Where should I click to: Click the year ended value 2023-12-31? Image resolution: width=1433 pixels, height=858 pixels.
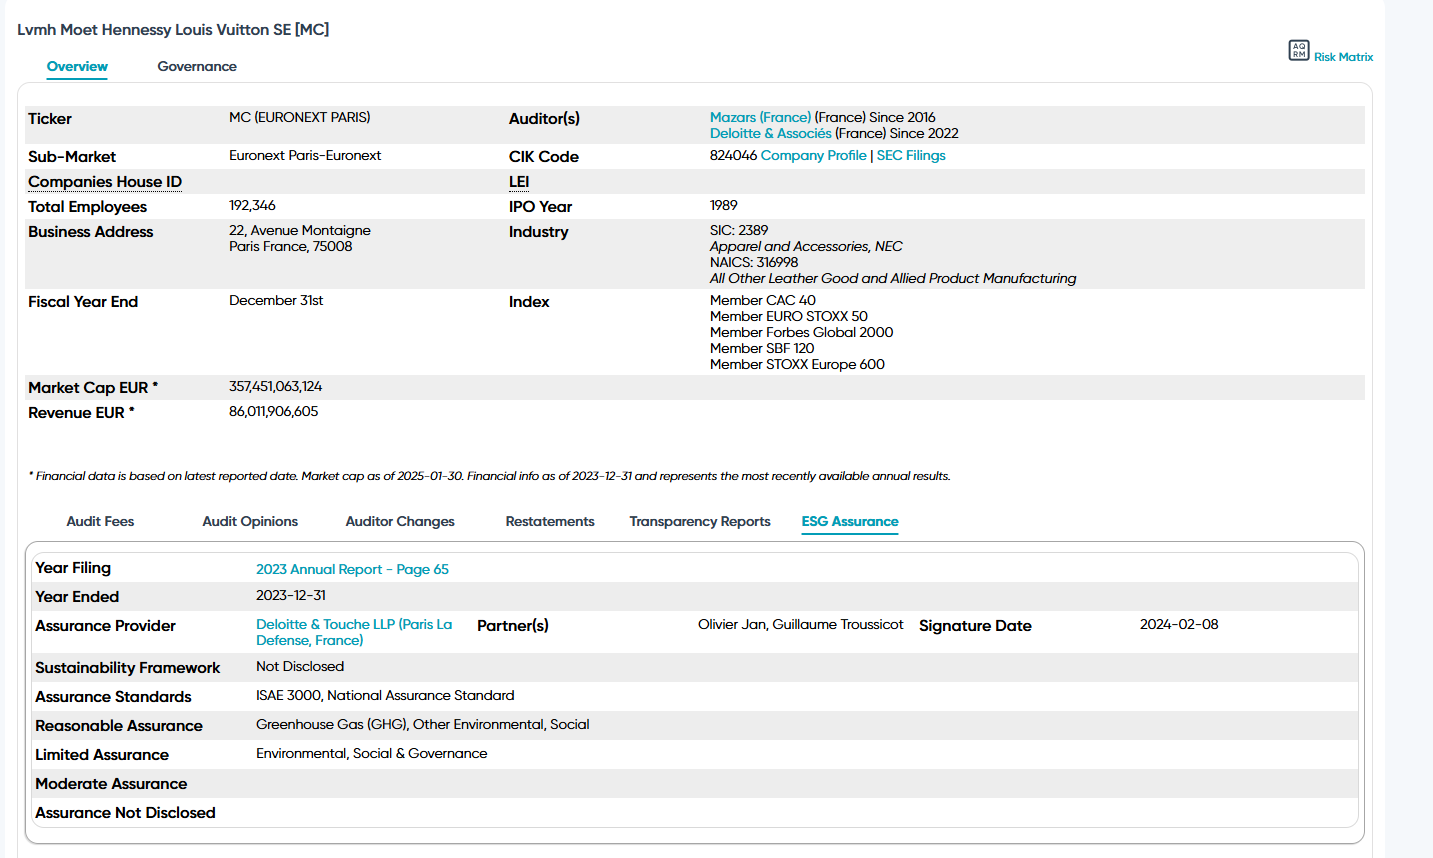point(291,595)
